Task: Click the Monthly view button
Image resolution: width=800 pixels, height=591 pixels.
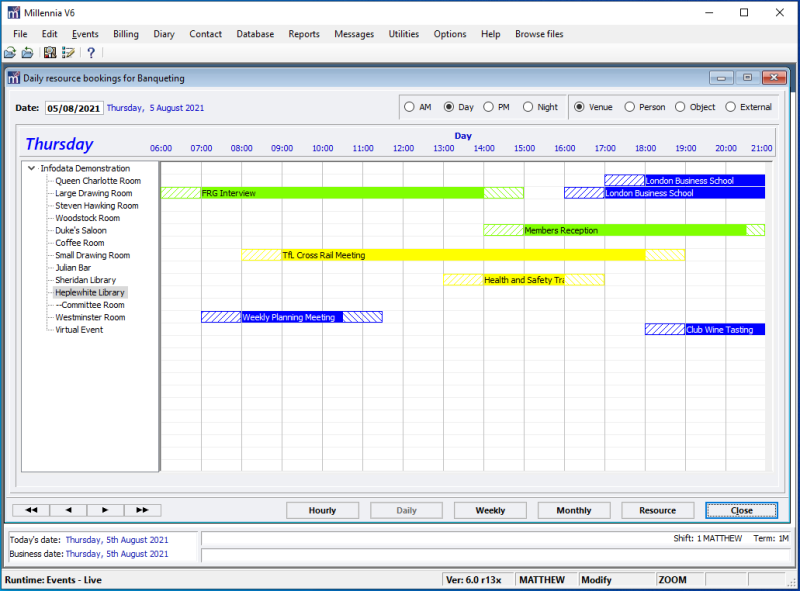Action: [574, 510]
